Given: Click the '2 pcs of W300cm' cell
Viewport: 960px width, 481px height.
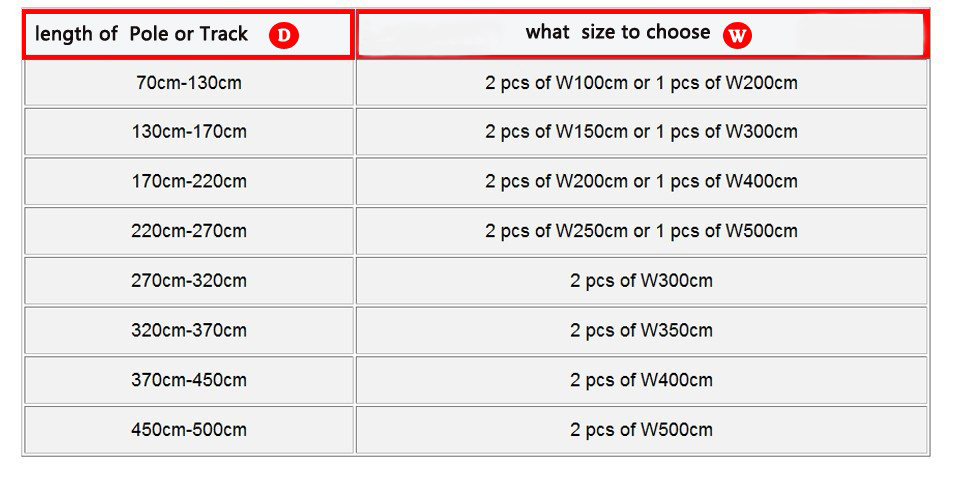Looking at the screenshot, I should (x=641, y=280).
